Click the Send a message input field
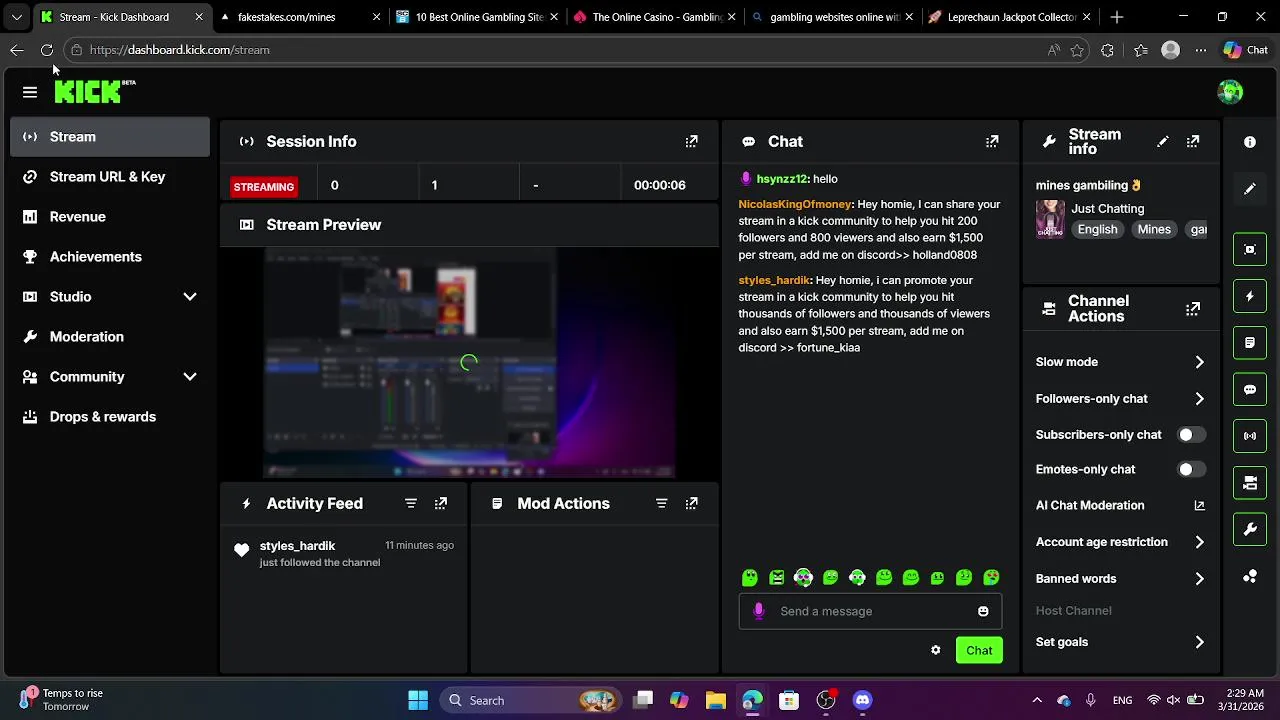Screen dimensions: 1280x720 tap(870, 611)
